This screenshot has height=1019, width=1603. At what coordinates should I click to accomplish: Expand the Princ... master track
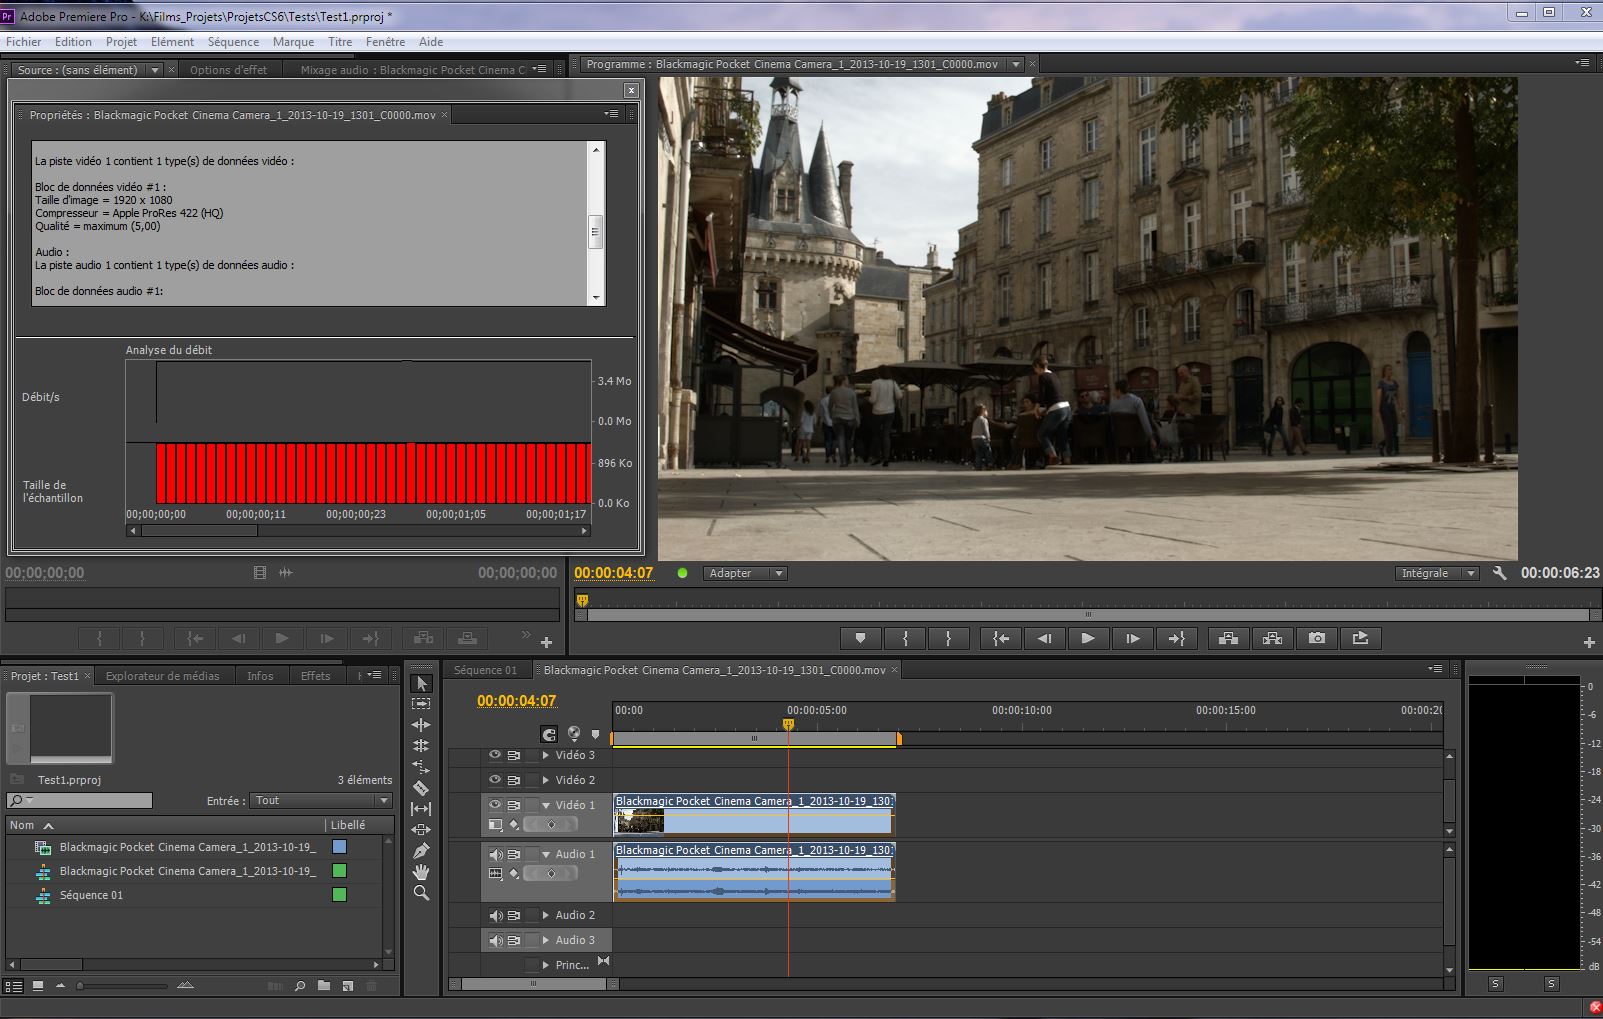pyautogui.click(x=546, y=965)
